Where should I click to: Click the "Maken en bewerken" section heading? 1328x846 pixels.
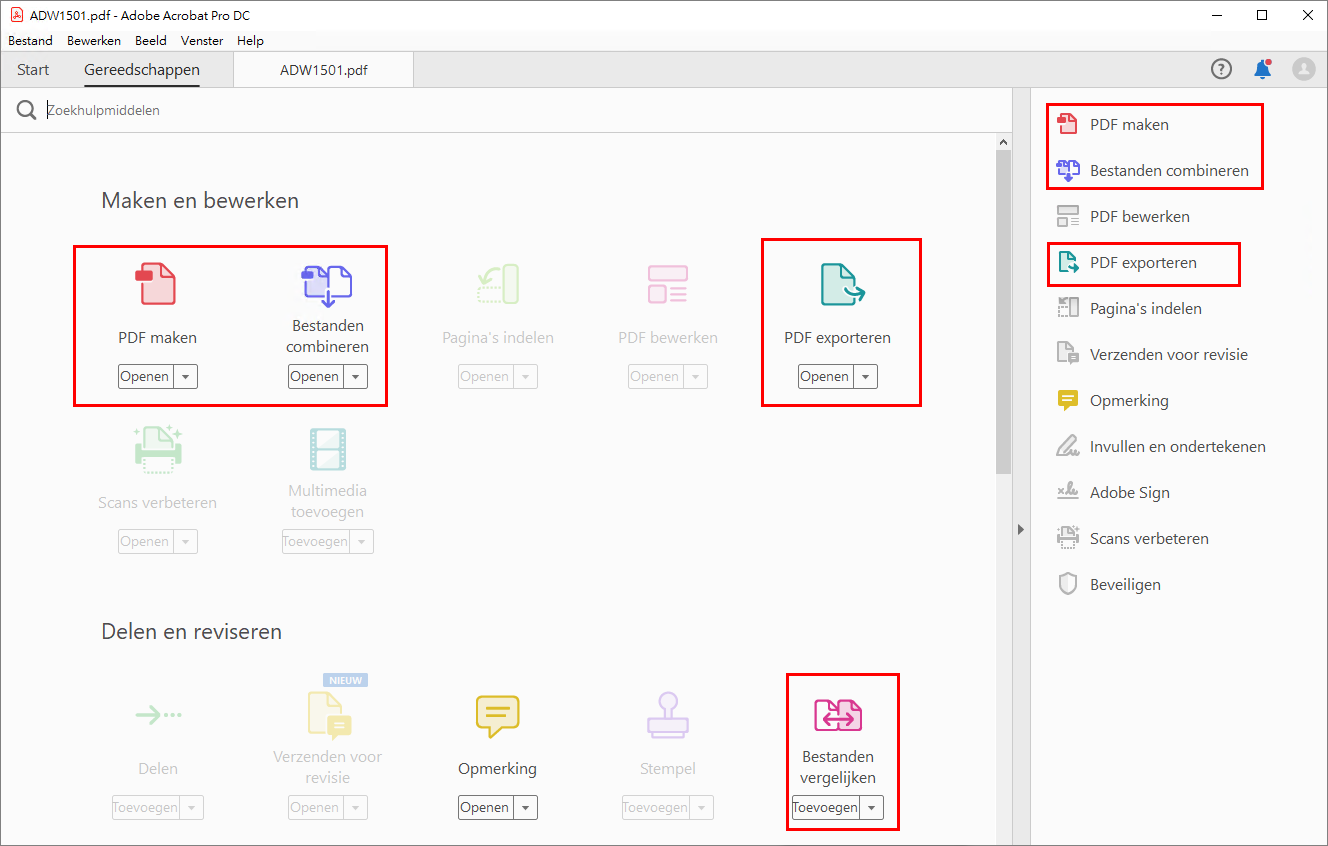point(200,200)
